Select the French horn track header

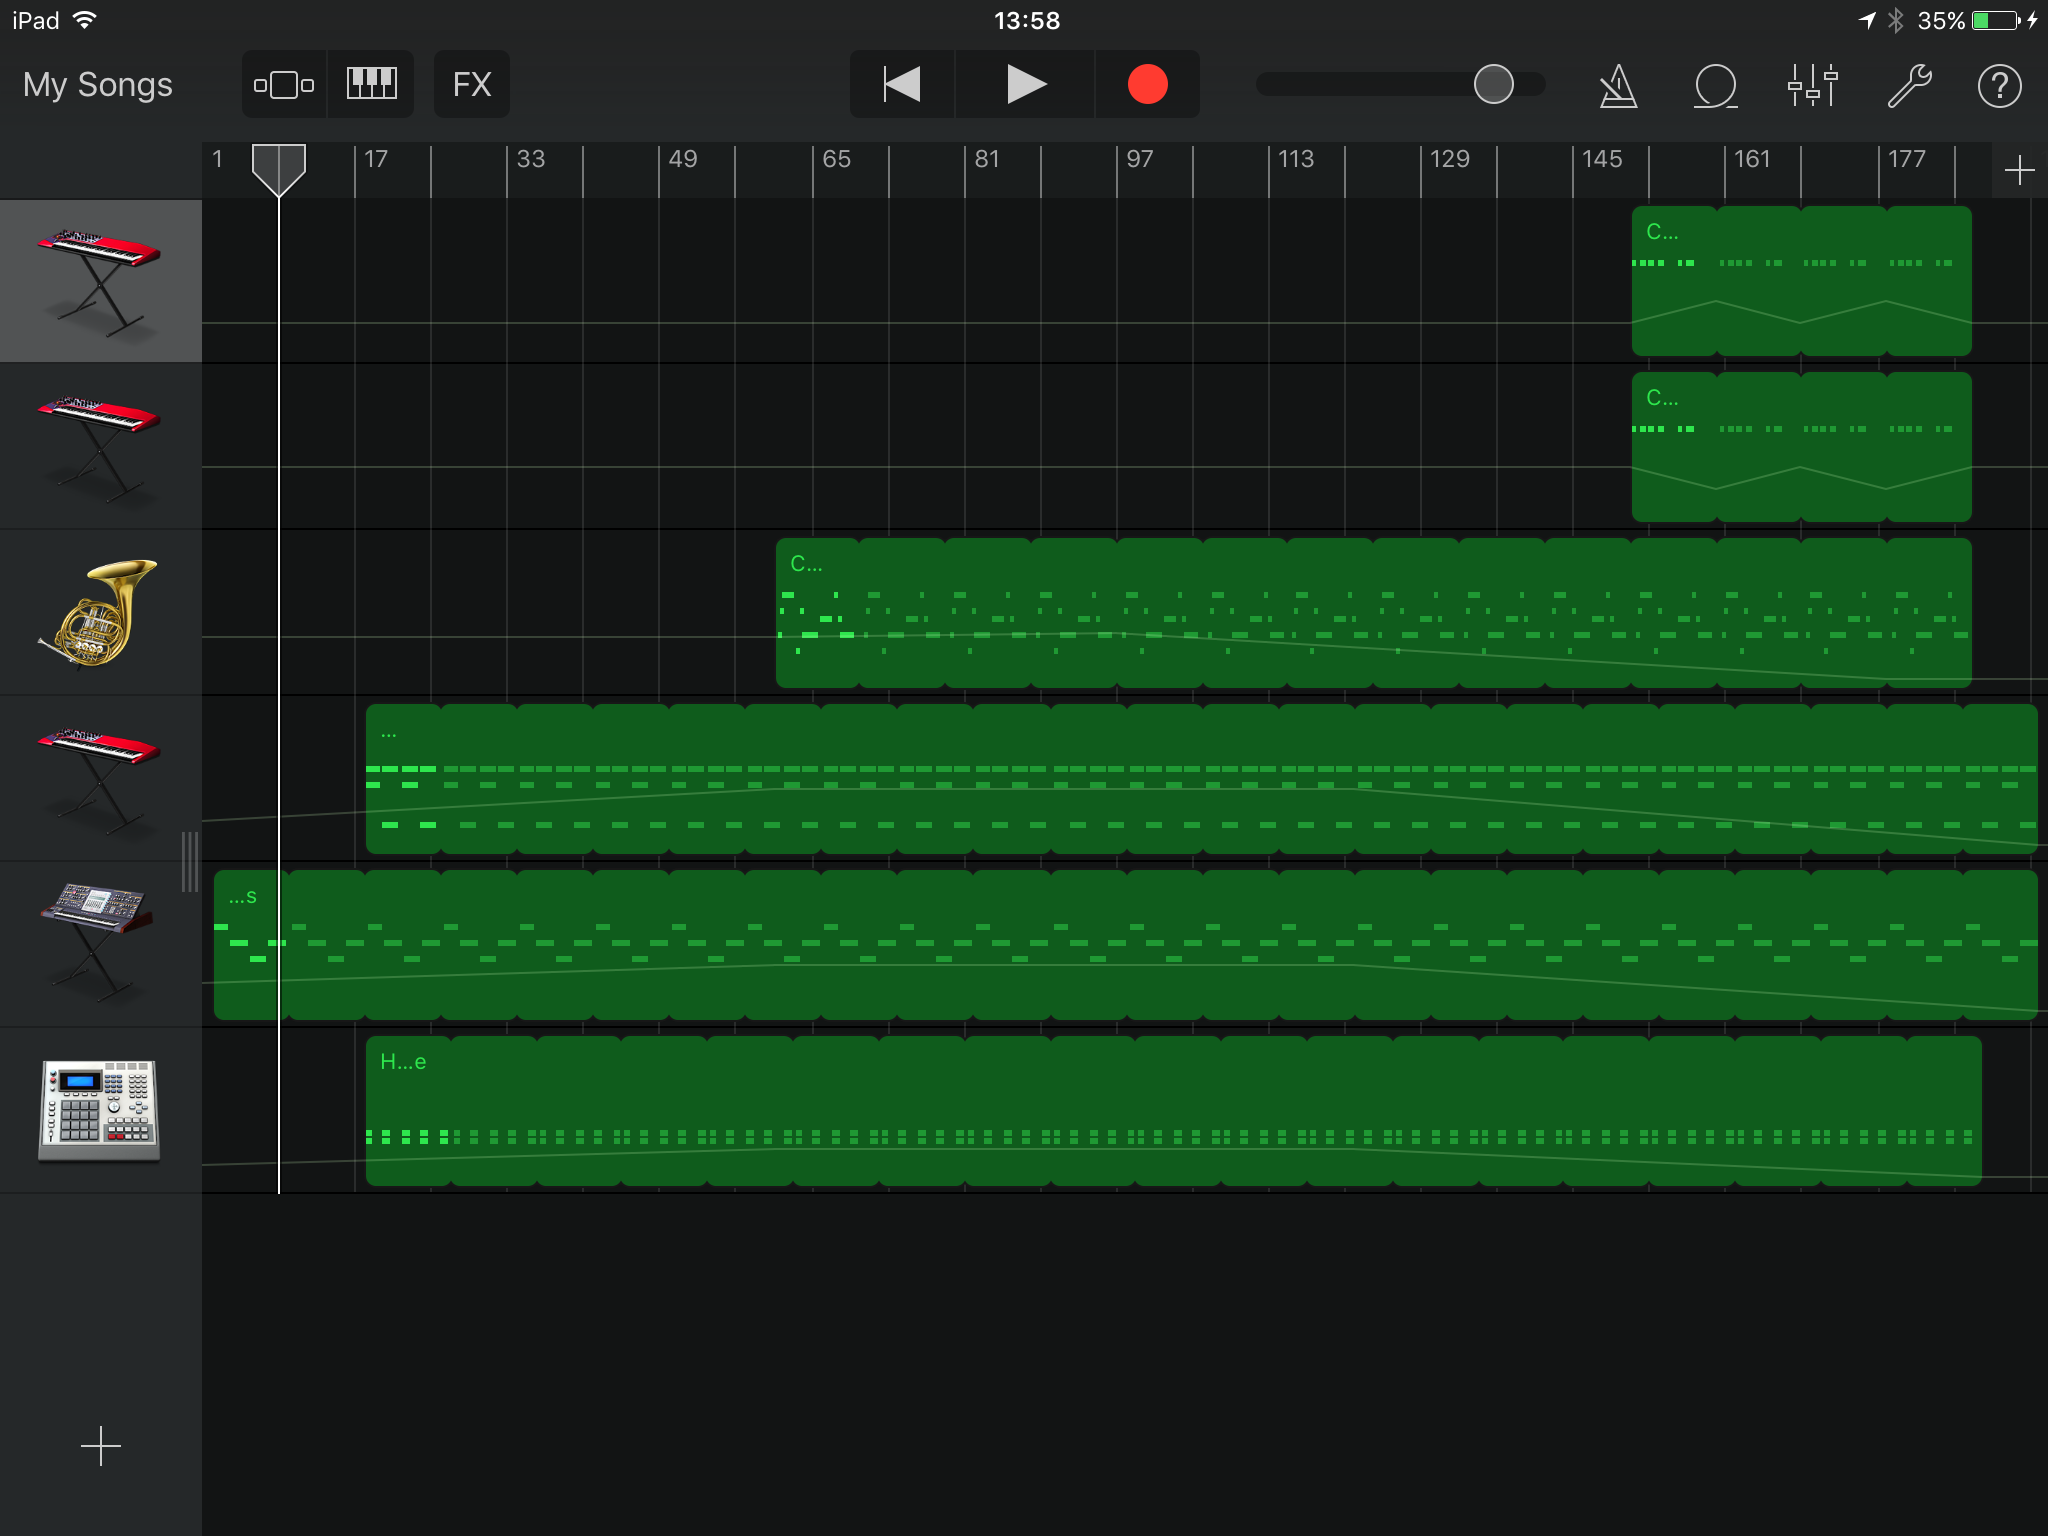(x=100, y=612)
